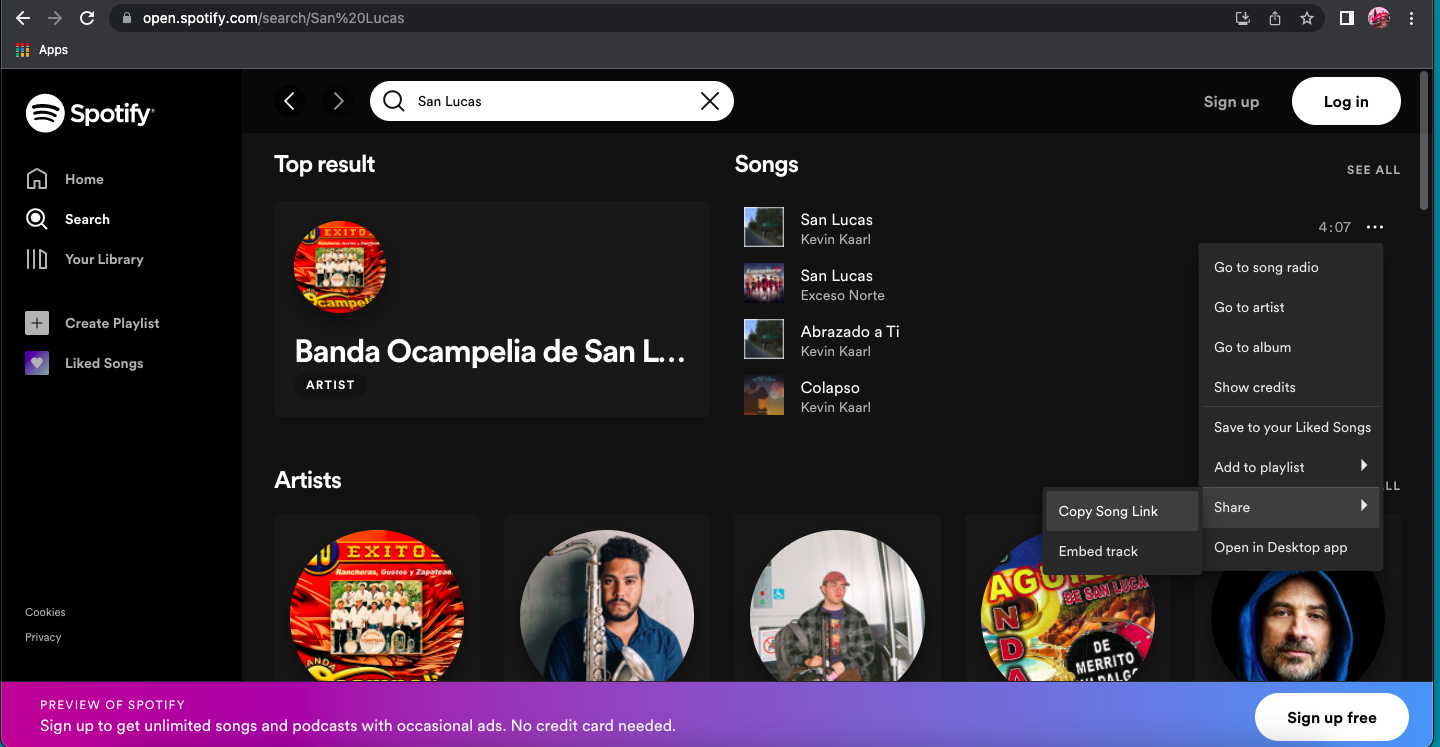Click the search input field
This screenshot has height=747, width=1440.
(551, 101)
